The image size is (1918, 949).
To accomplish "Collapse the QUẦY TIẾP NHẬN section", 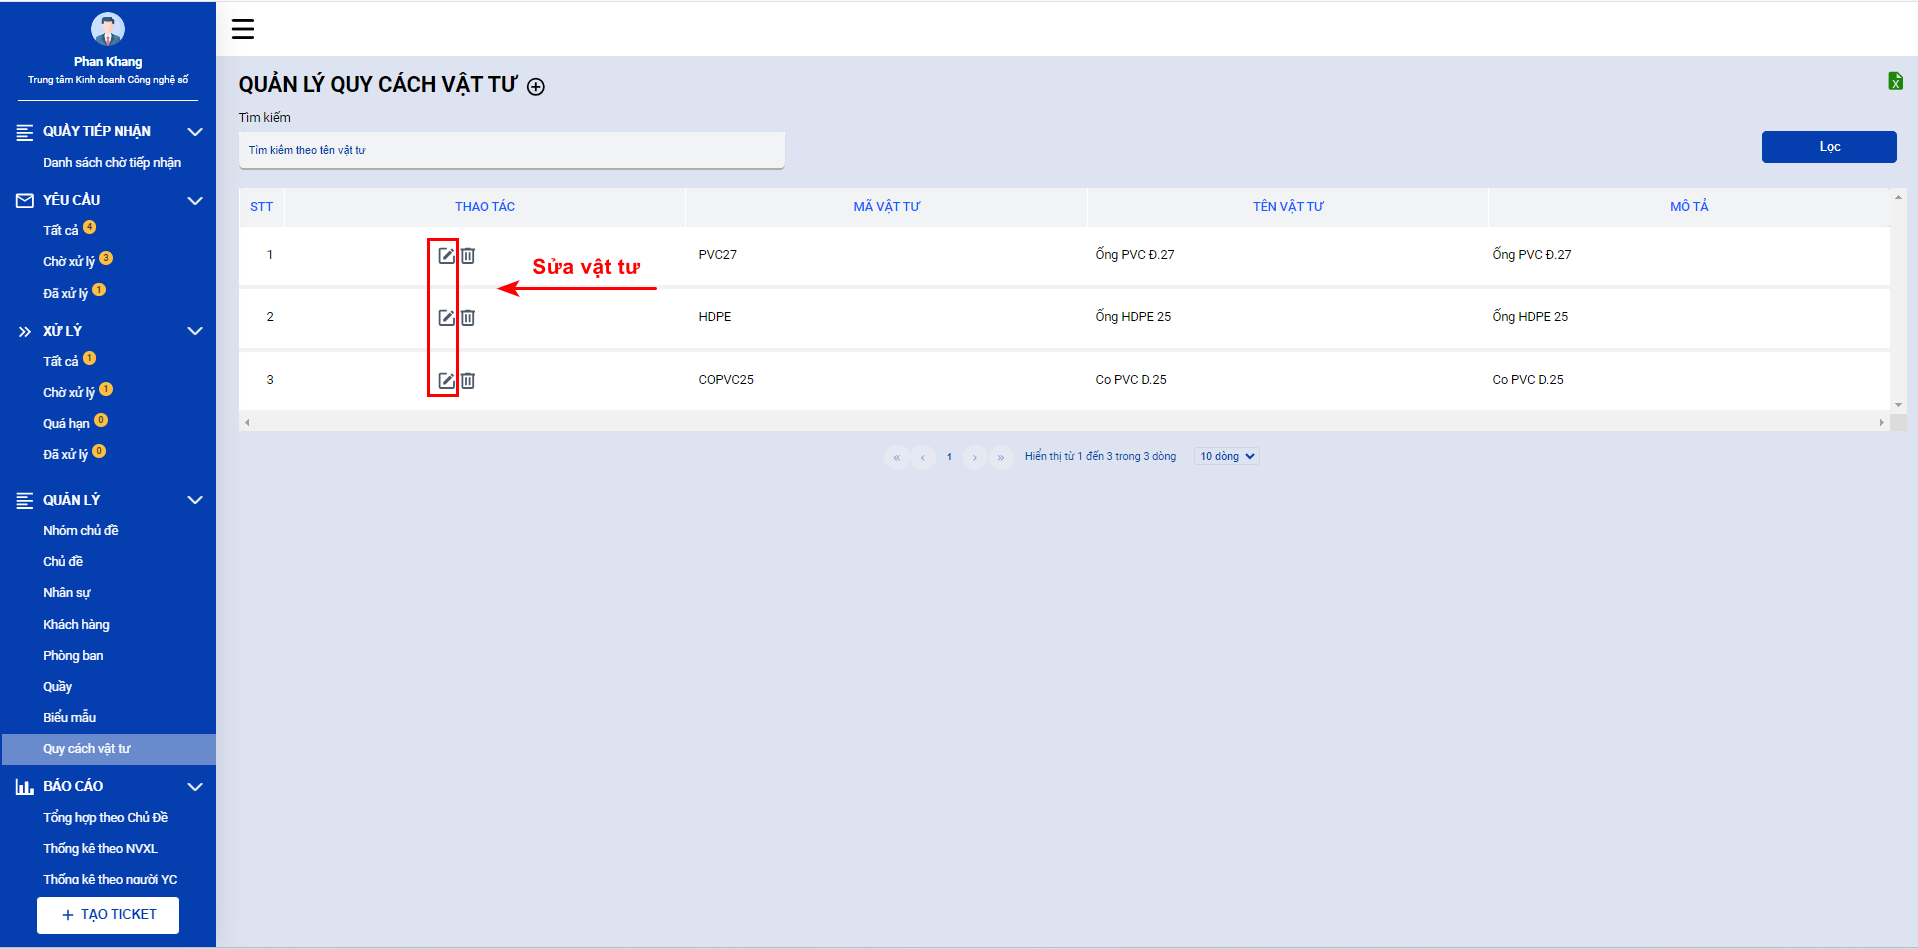I will click(195, 131).
